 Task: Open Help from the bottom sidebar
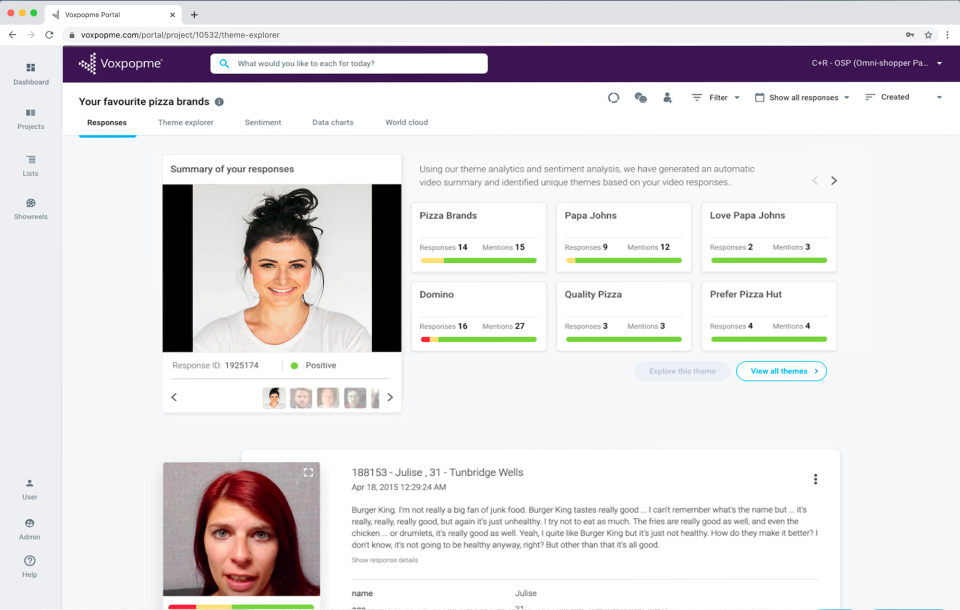pos(30,566)
